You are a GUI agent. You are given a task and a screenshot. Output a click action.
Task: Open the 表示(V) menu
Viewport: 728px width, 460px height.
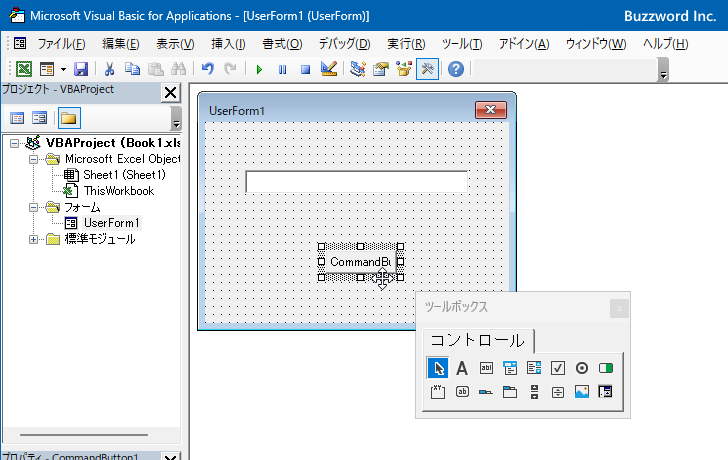pos(175,44)
